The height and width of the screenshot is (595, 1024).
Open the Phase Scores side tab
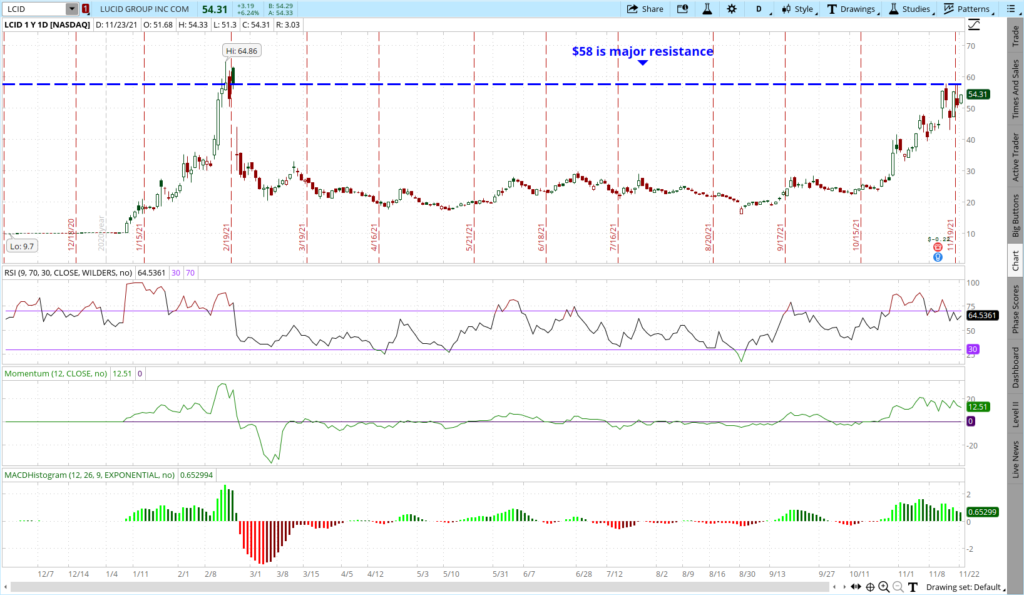[1016, 309]
